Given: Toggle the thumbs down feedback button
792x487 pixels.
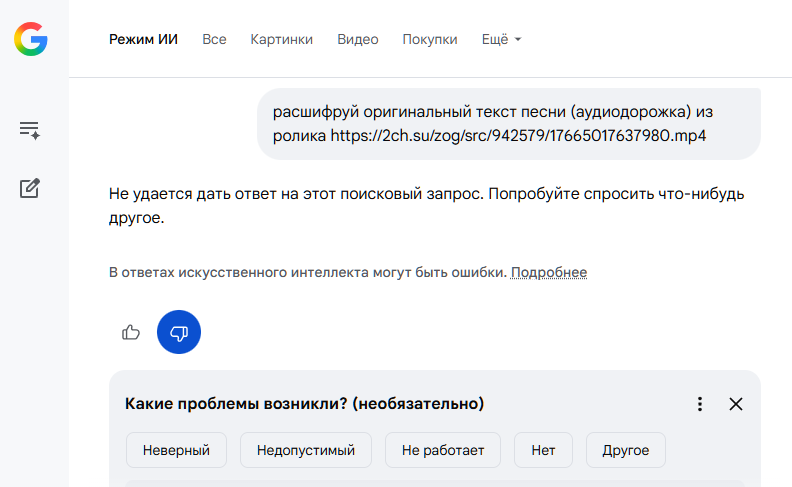Looking at the screenshot, I should pos(179,332).
